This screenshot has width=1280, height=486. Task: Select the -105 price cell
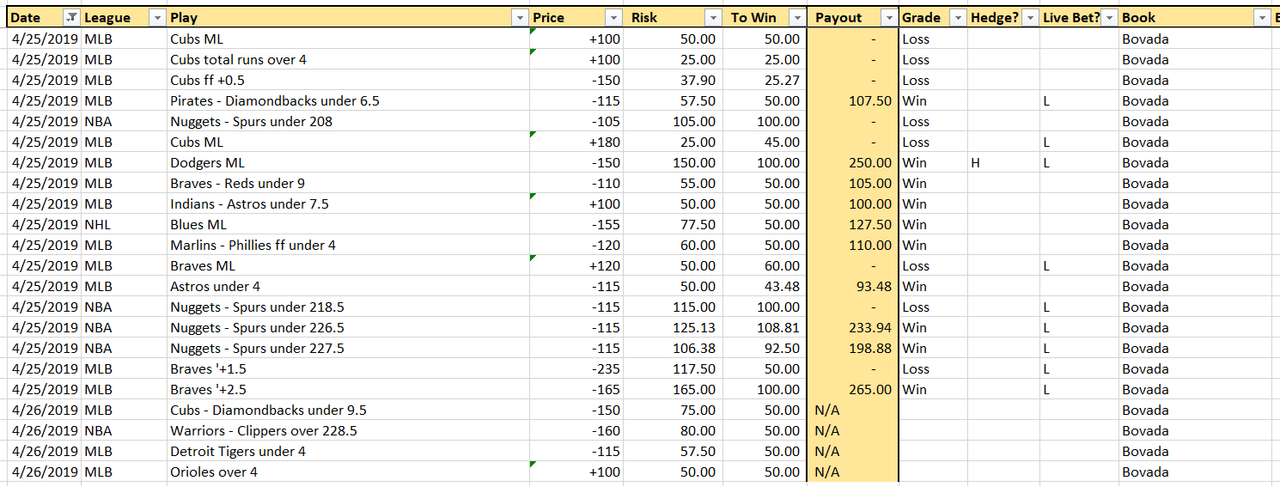click(x=576, y=122)
